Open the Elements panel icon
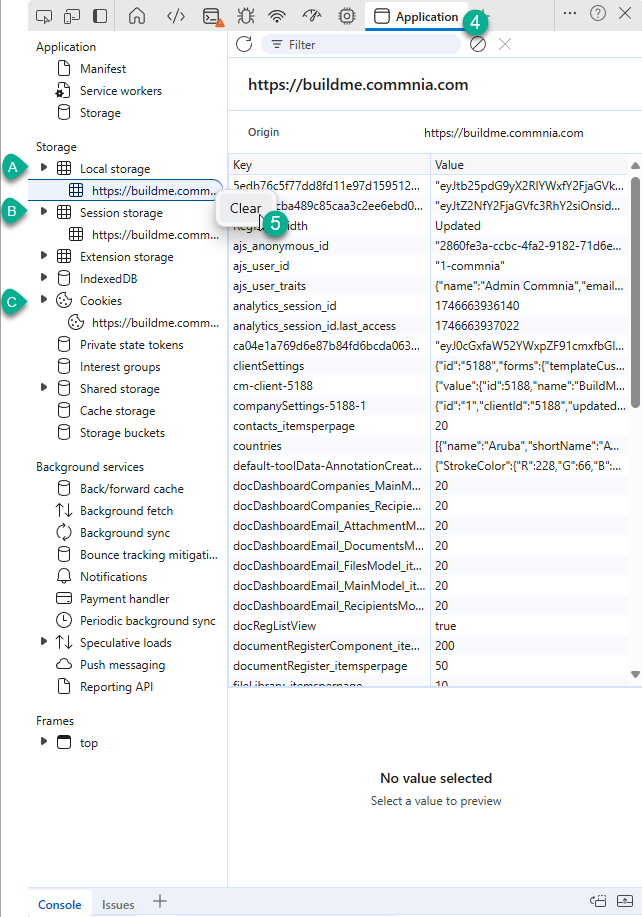The height and width of the screenshot is (917, 642). 175,15
